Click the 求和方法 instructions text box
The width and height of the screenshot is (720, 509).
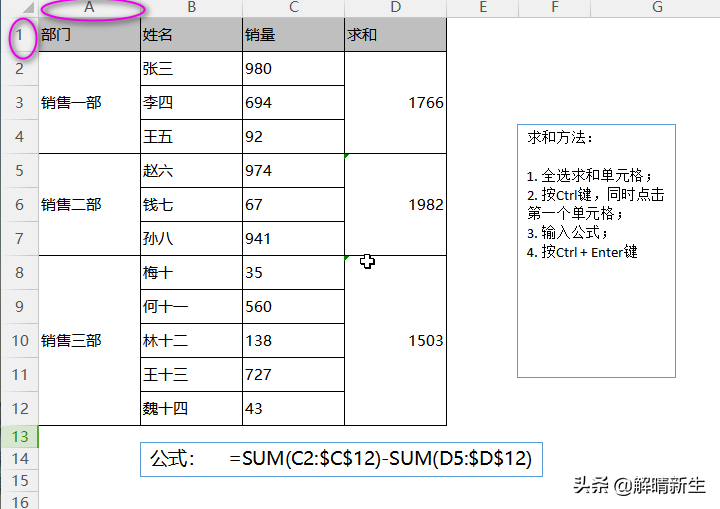tap(596, 251)
